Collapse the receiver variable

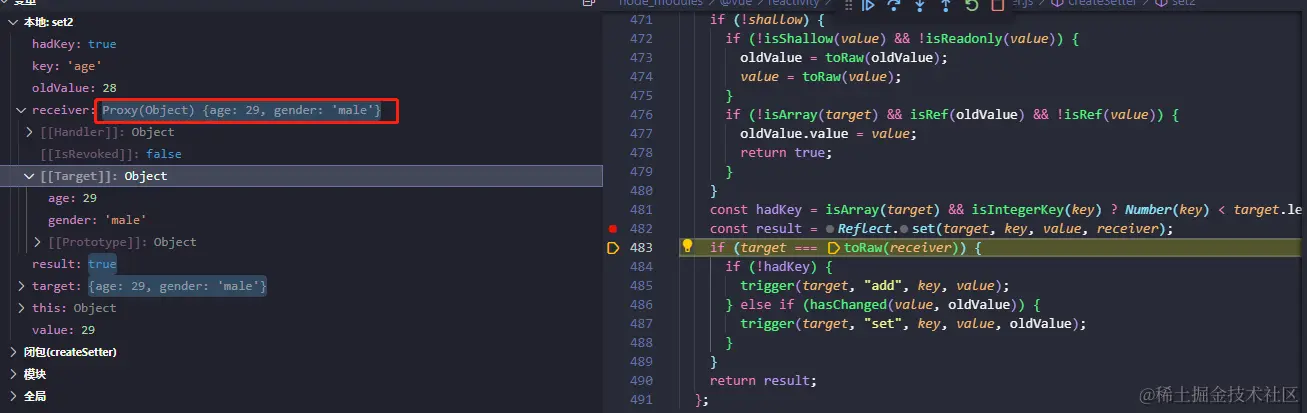[x=22, y=110]
